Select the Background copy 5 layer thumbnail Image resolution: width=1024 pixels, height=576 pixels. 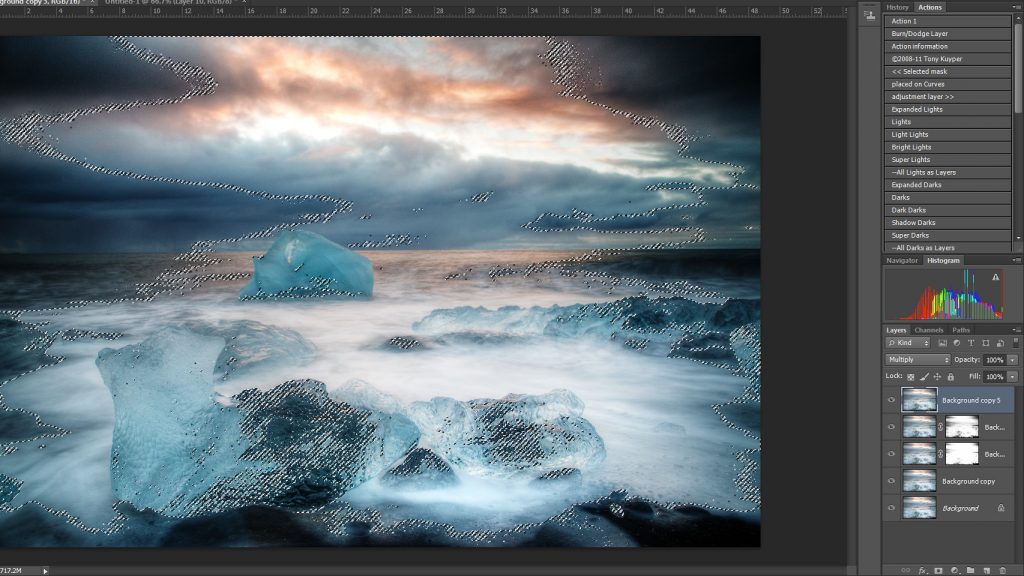(x=919, y=400)
